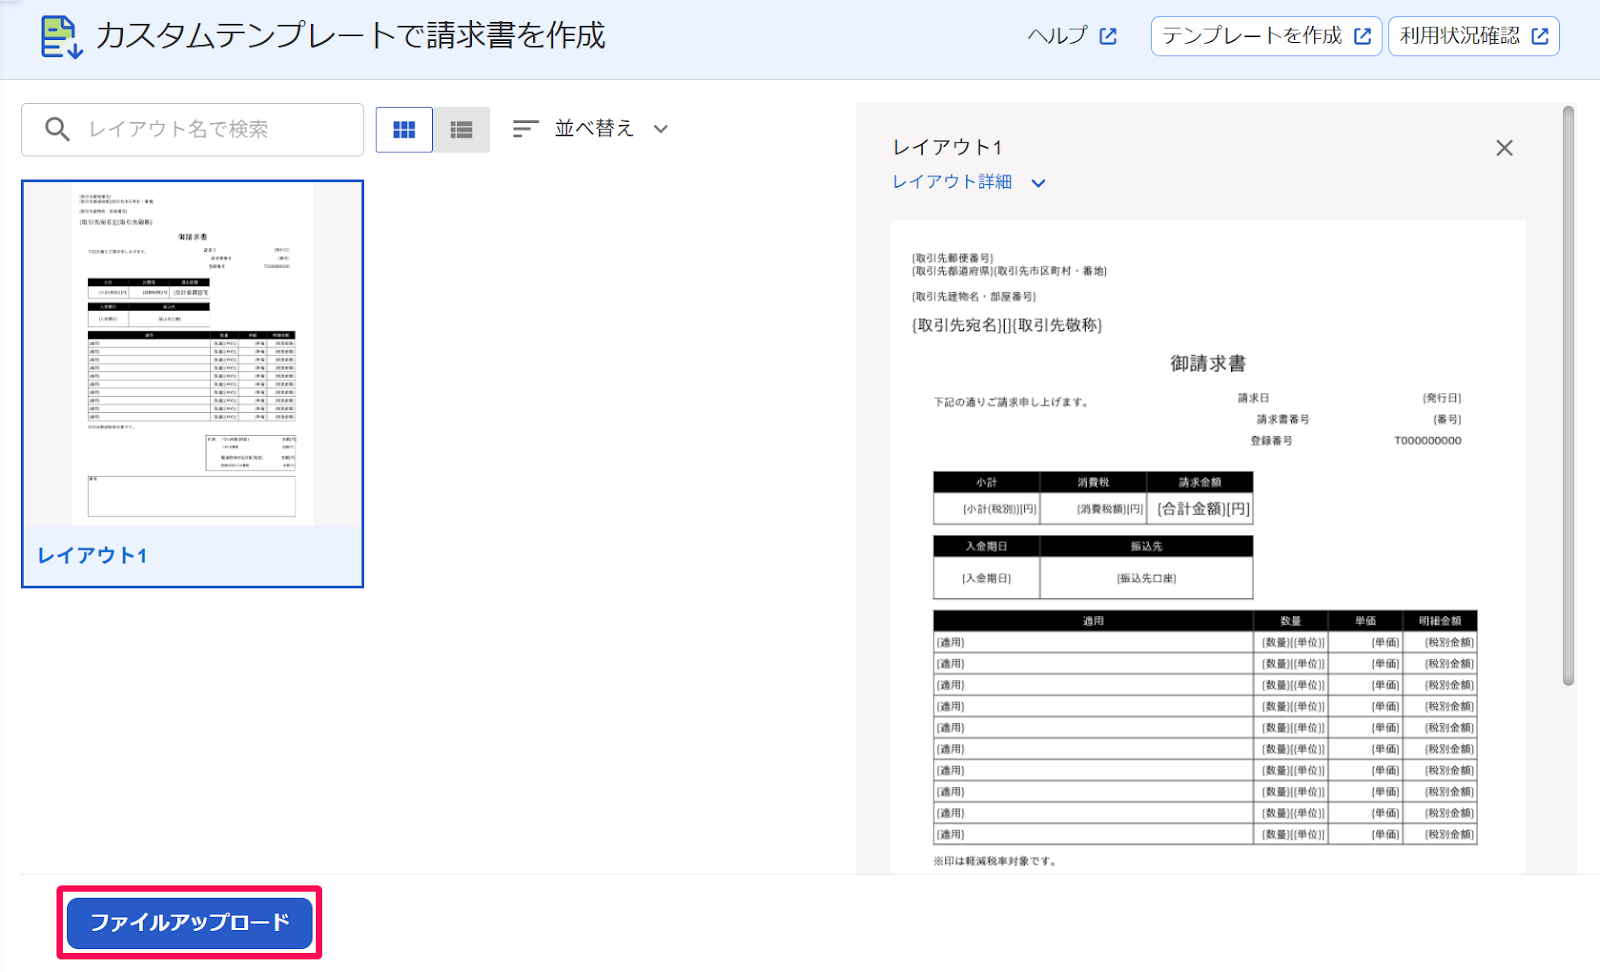Click the preview panel vertical scrollbar
Image resolution: width=1600 pixels, height=972 pixels.
click(1568, 396)
